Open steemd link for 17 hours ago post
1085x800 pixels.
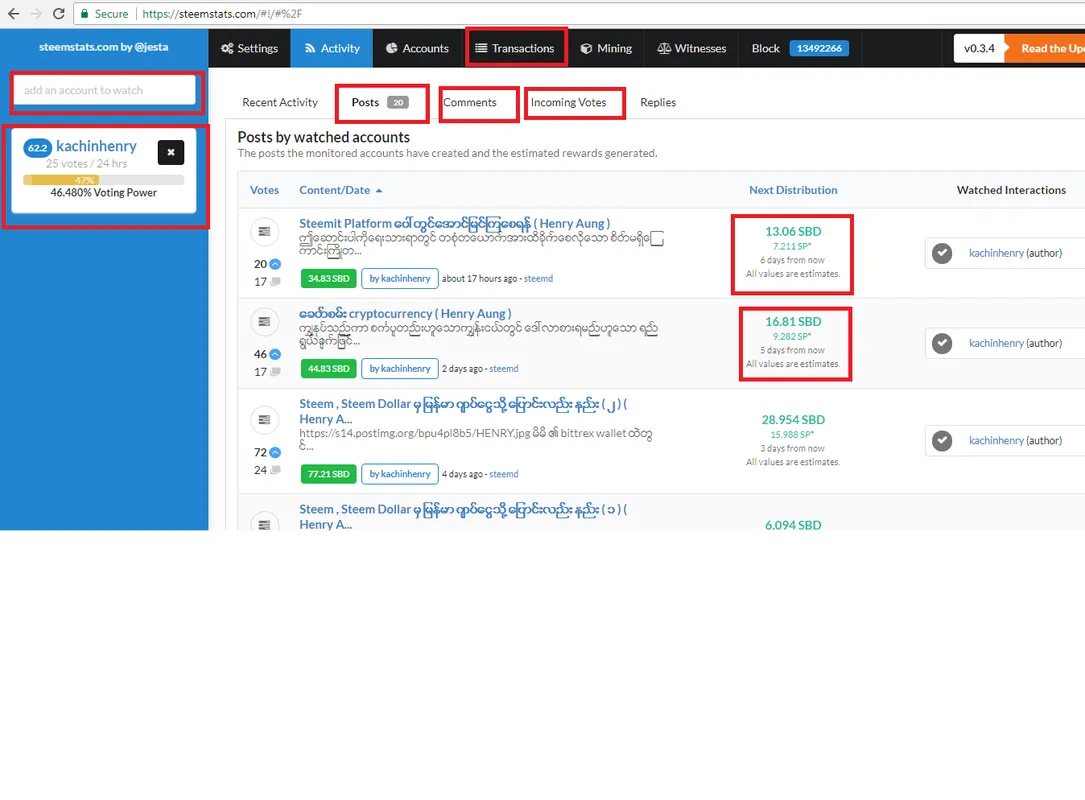pyautogui.click(x=538, y=279)
